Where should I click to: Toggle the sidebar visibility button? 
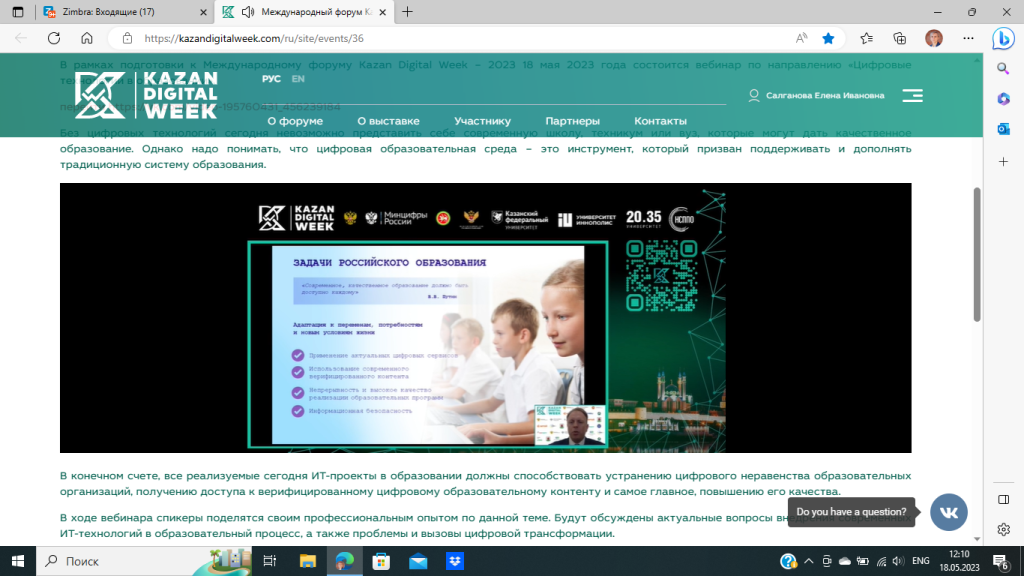pyautogui.click(x=1004, y=500)
